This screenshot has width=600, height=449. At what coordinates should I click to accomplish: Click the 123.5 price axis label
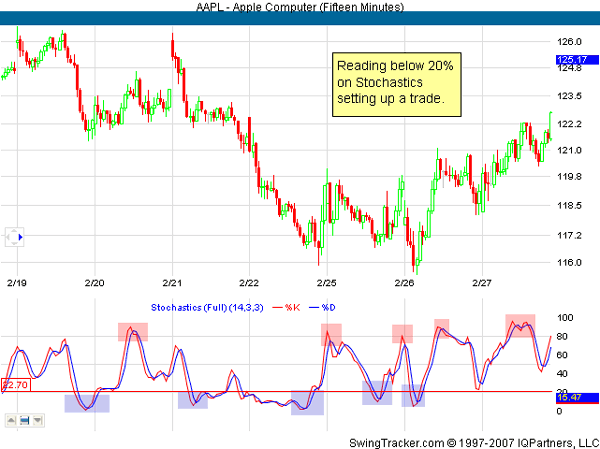coord(569,96)
